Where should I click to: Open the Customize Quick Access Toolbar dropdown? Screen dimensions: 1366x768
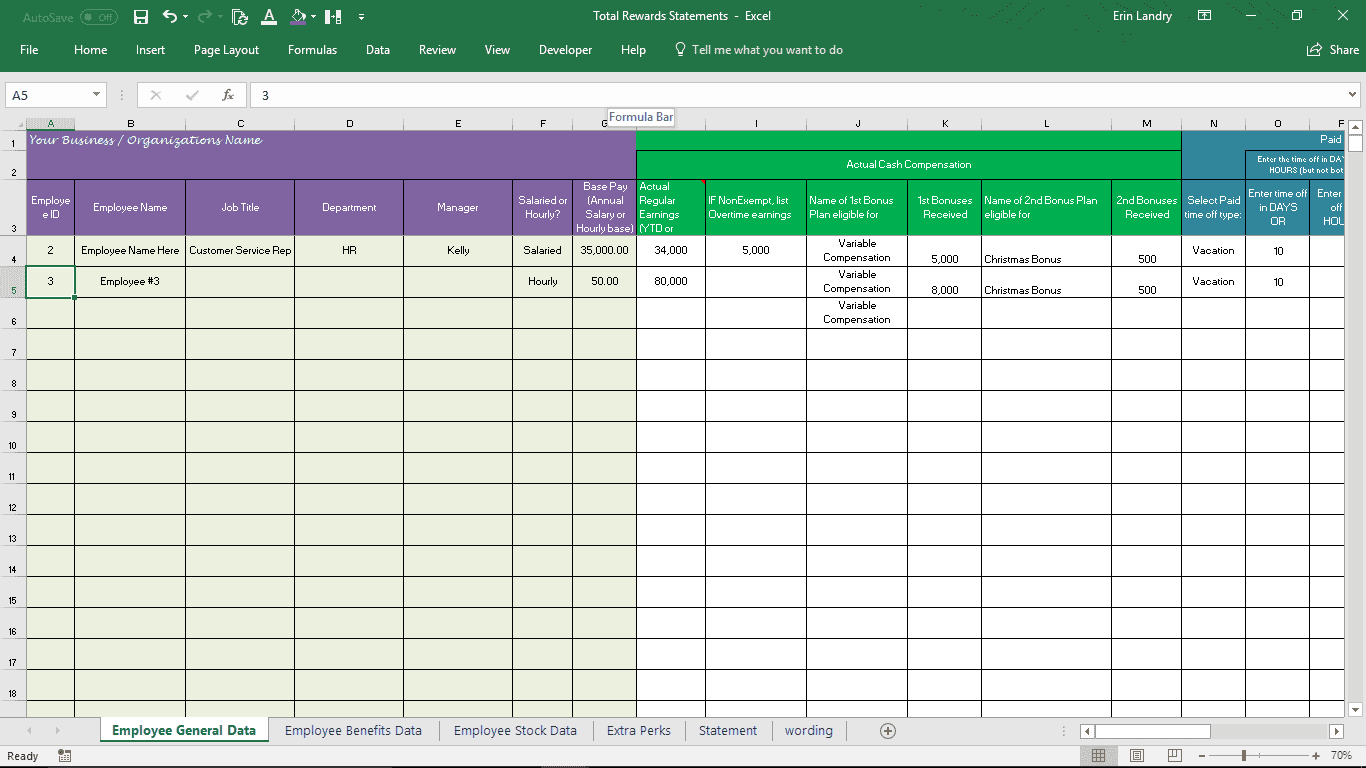[x=361, y=17]
